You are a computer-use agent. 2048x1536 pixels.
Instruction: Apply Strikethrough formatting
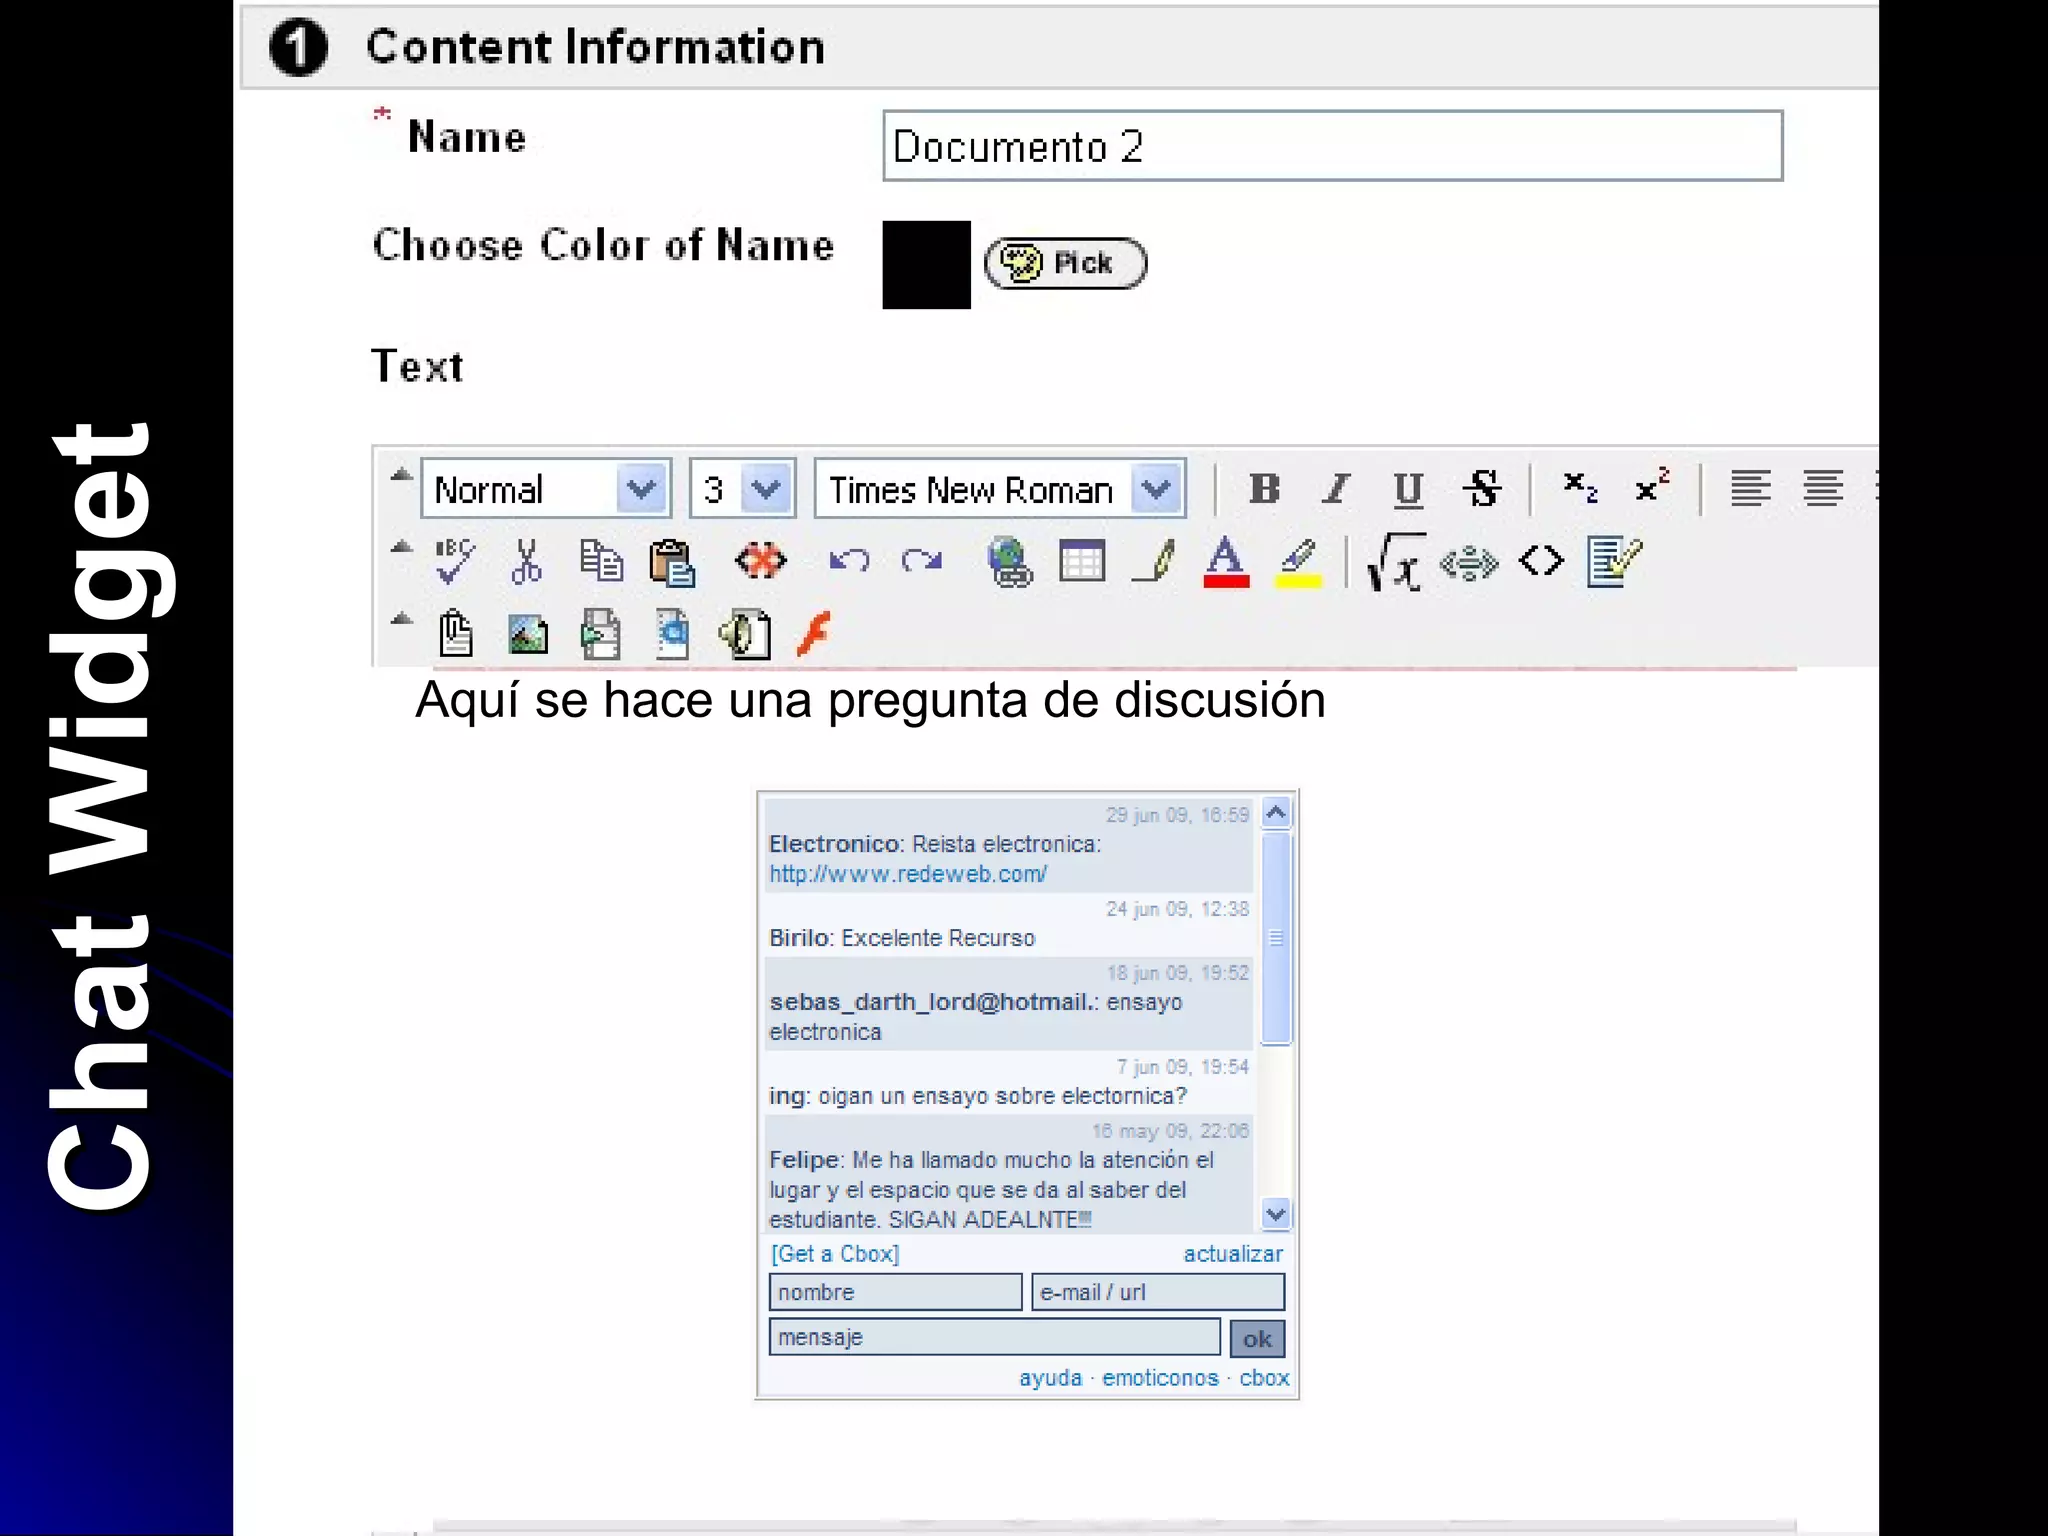1481,489
